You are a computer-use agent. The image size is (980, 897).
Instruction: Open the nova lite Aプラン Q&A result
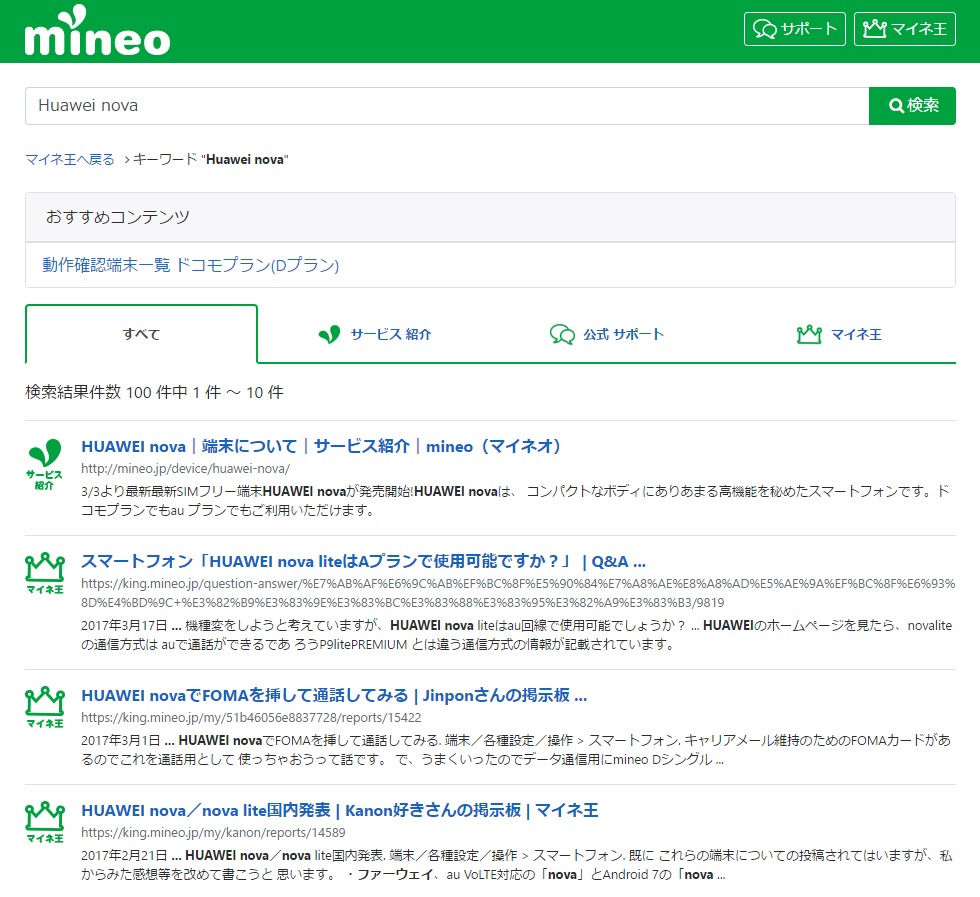(x=363, y=561)
